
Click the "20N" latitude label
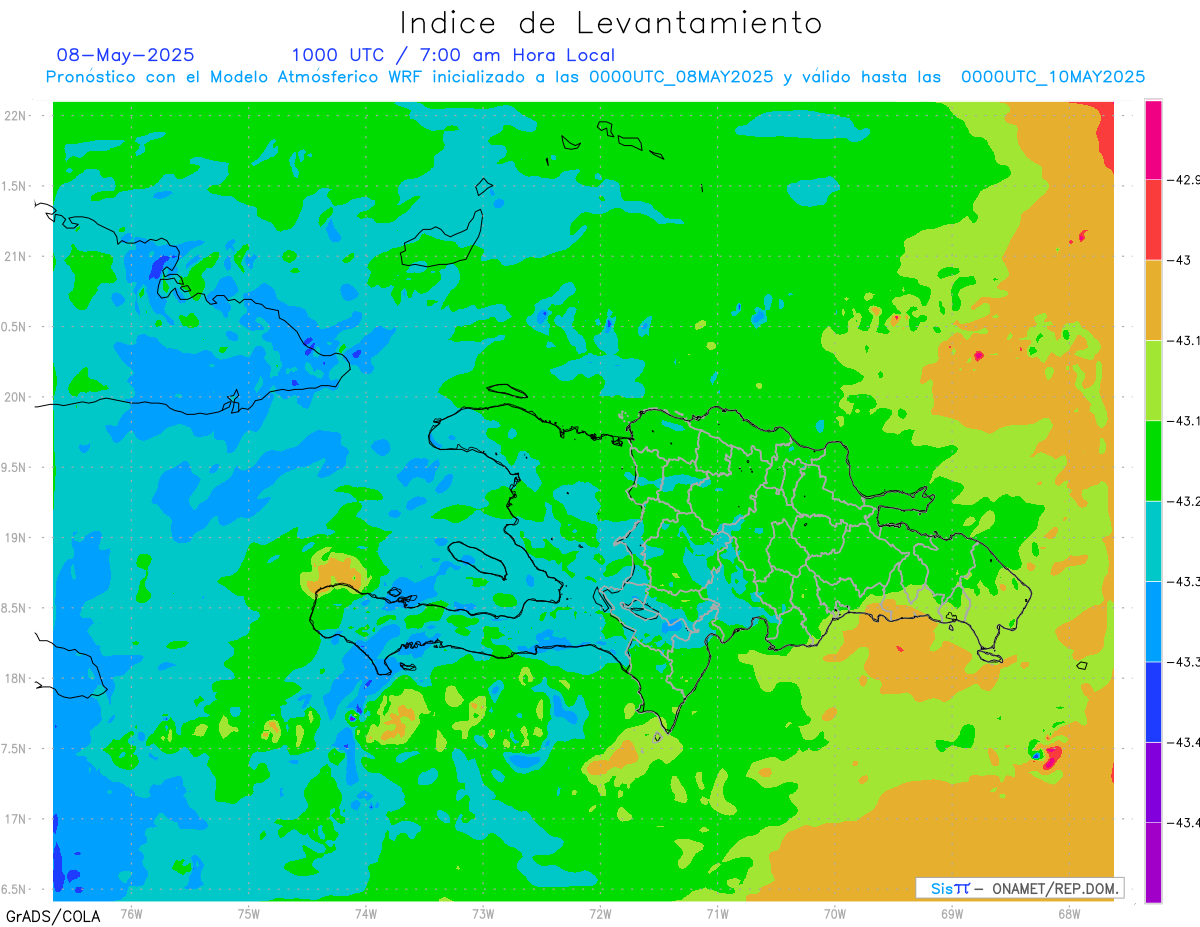(x=16, y=397)
